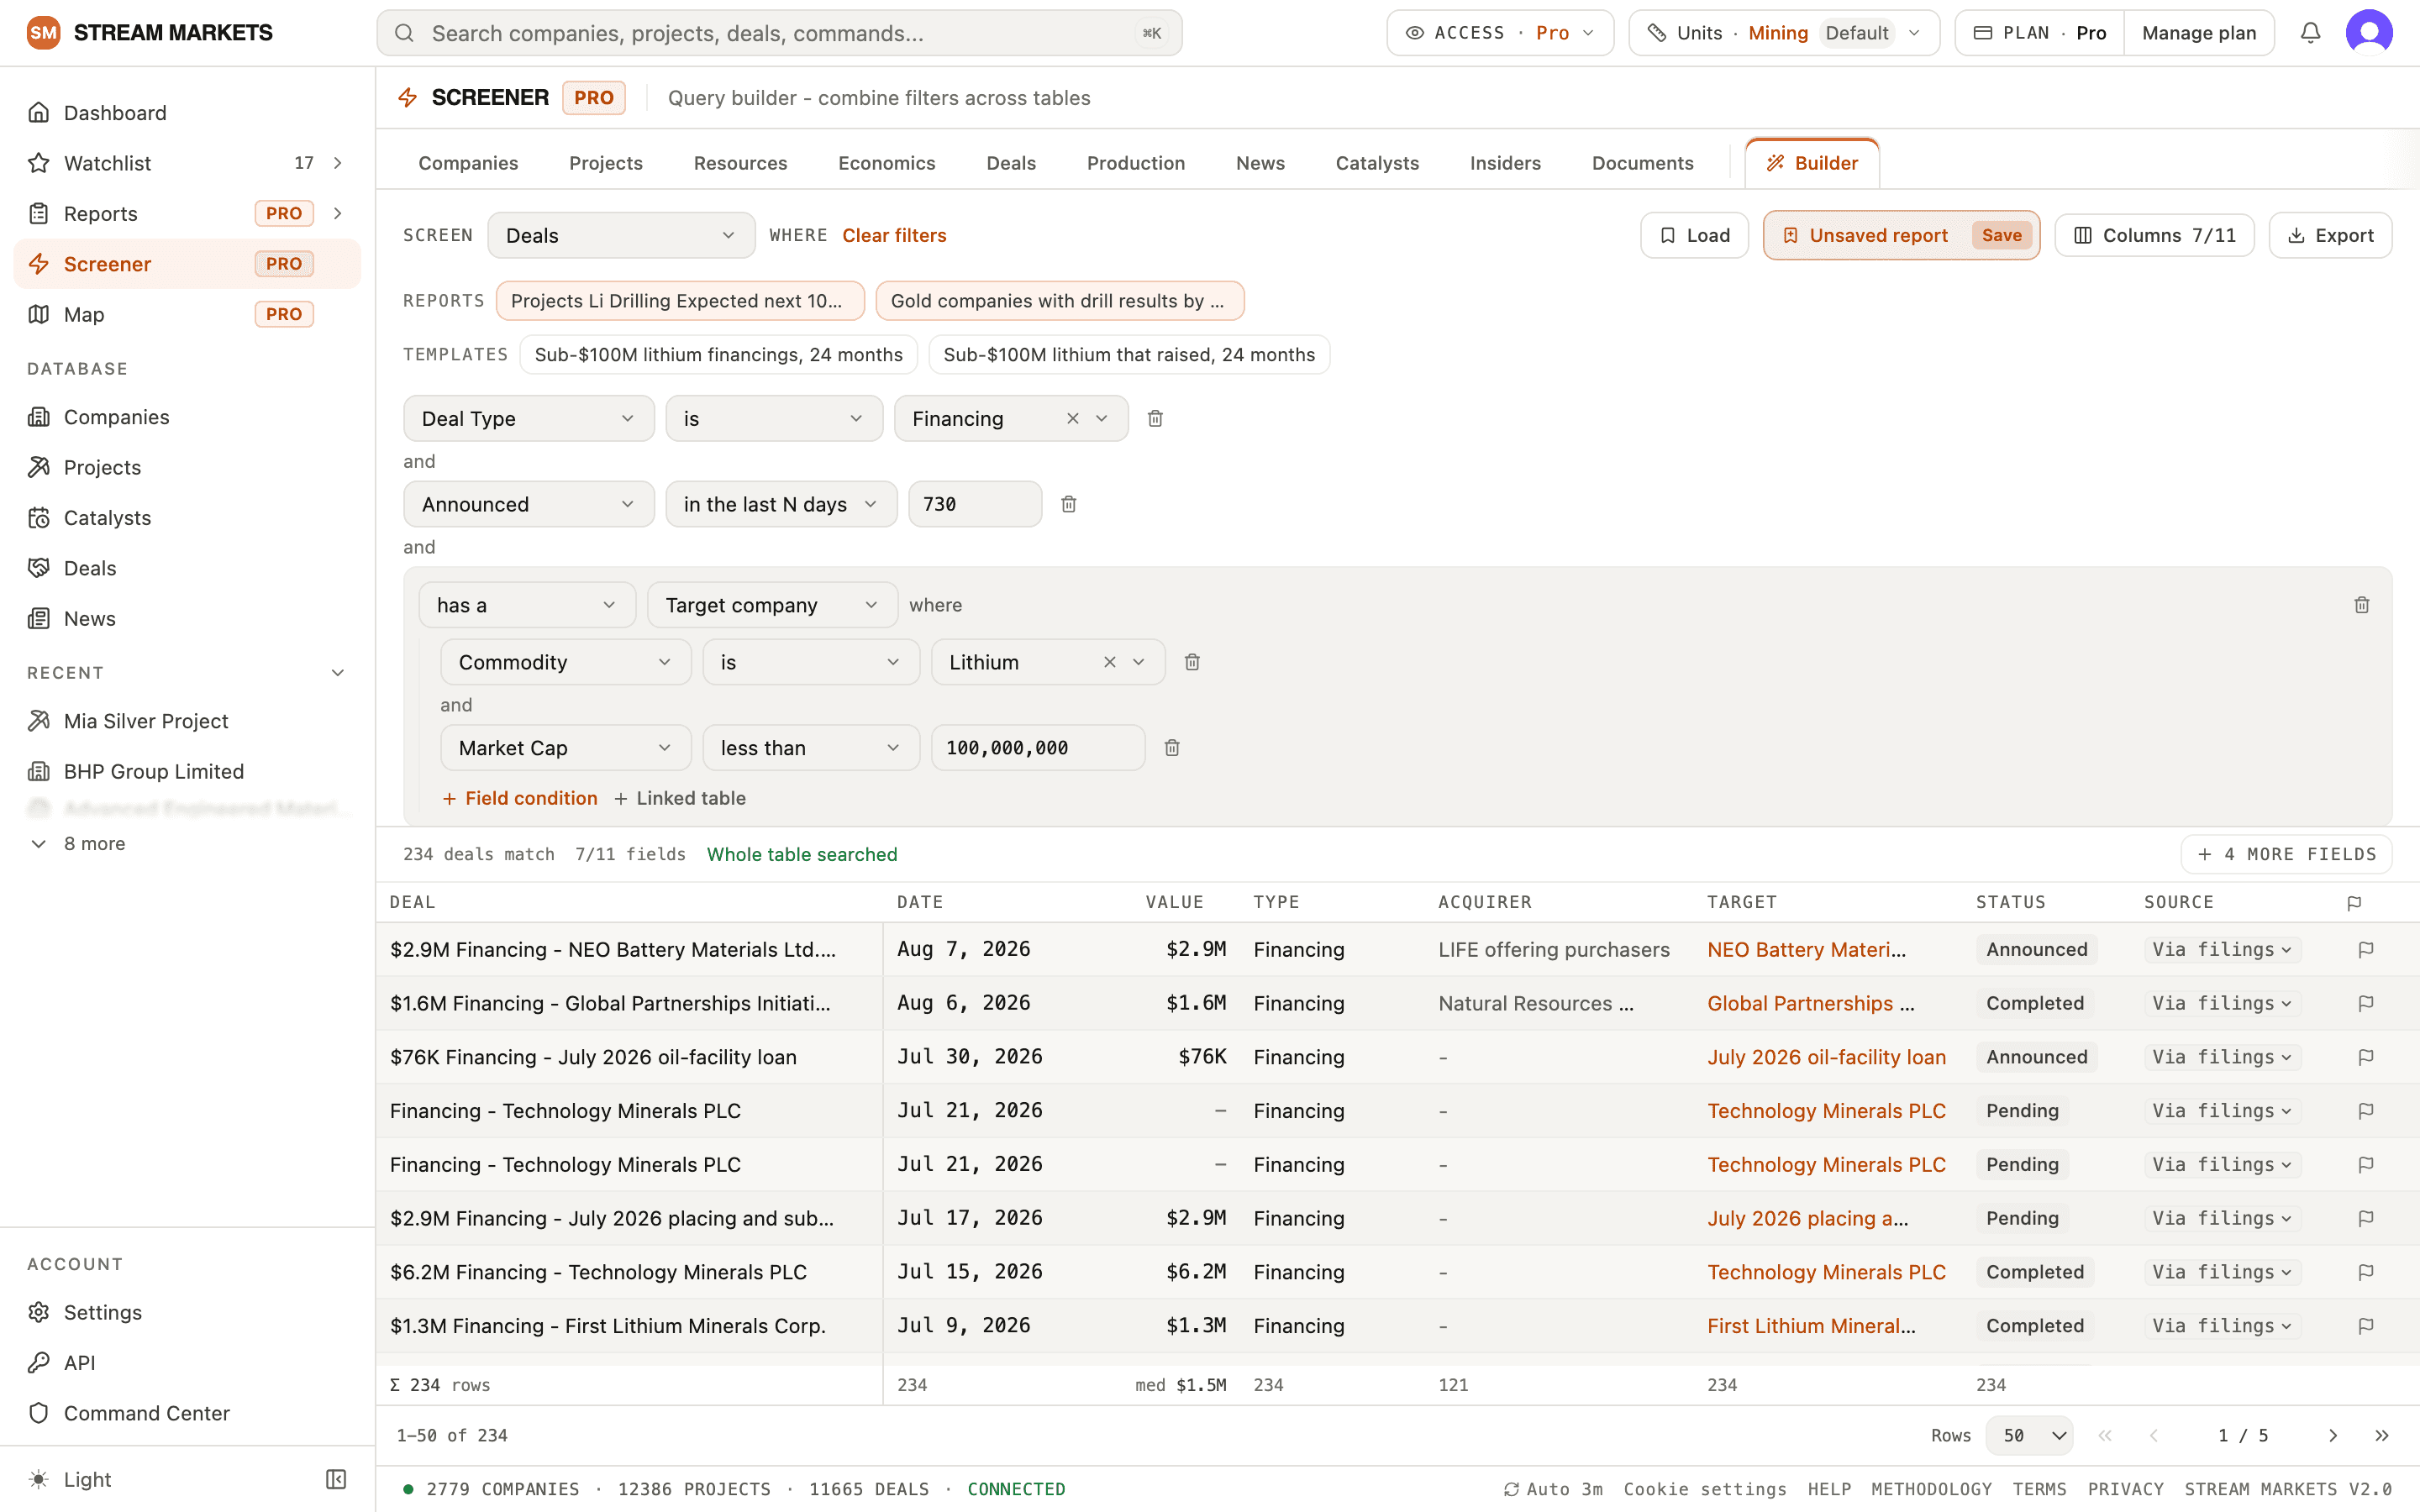
Task: Change the 'in the last N days' operator
Action: pyautogui.click(x=781, y=504)
